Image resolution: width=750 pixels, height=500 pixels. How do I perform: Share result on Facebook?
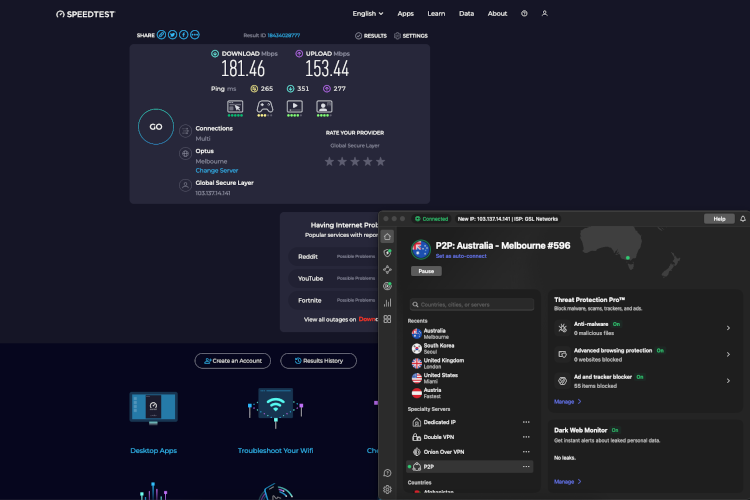point(184,35)
